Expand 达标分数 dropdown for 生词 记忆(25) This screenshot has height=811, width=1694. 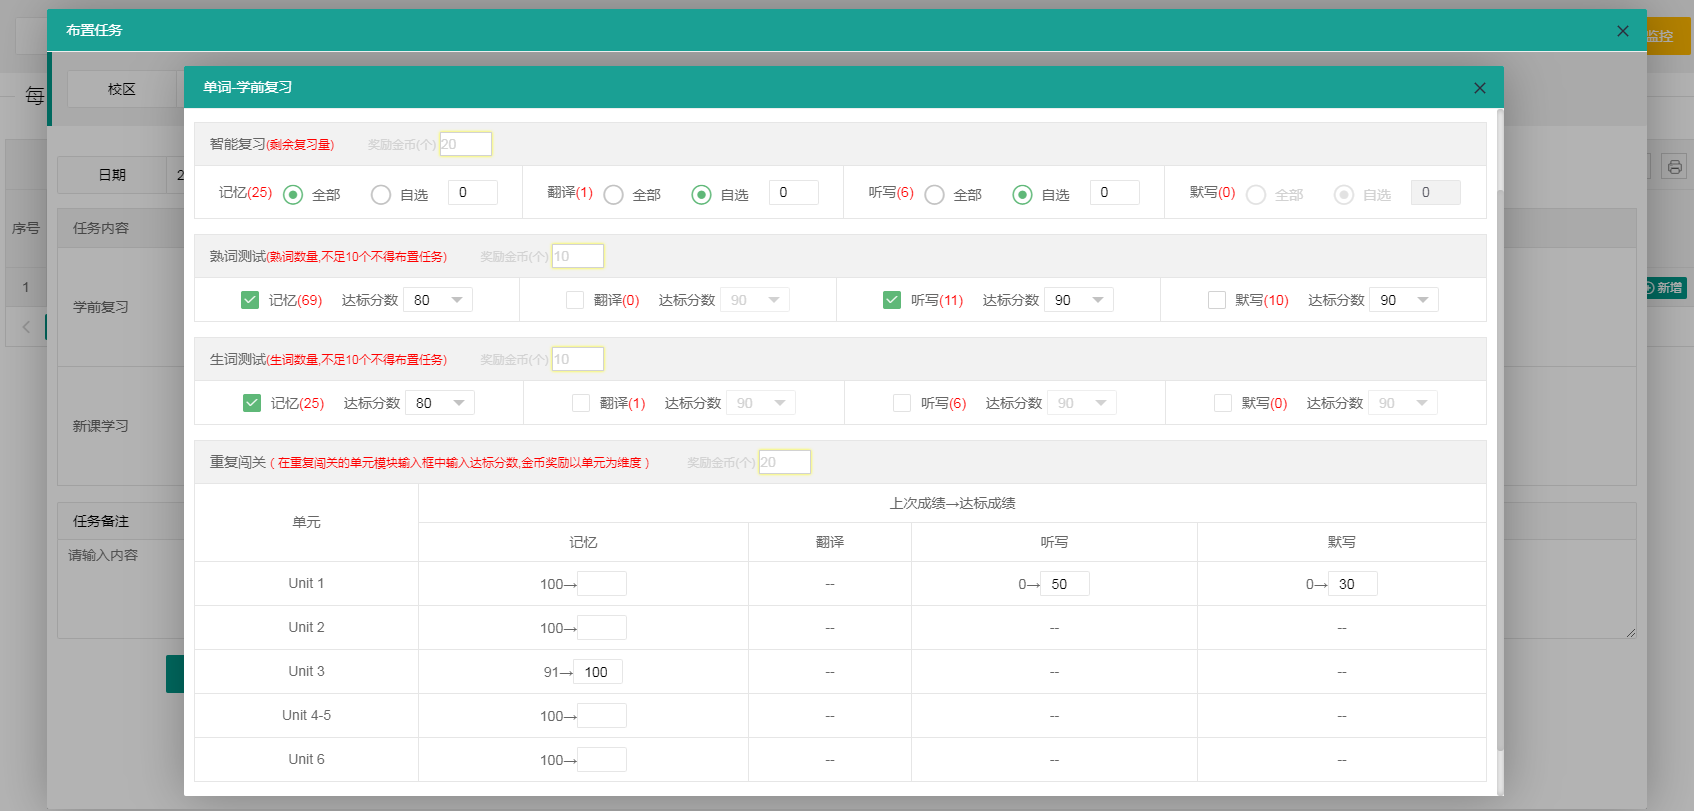[x=440, y=403]
